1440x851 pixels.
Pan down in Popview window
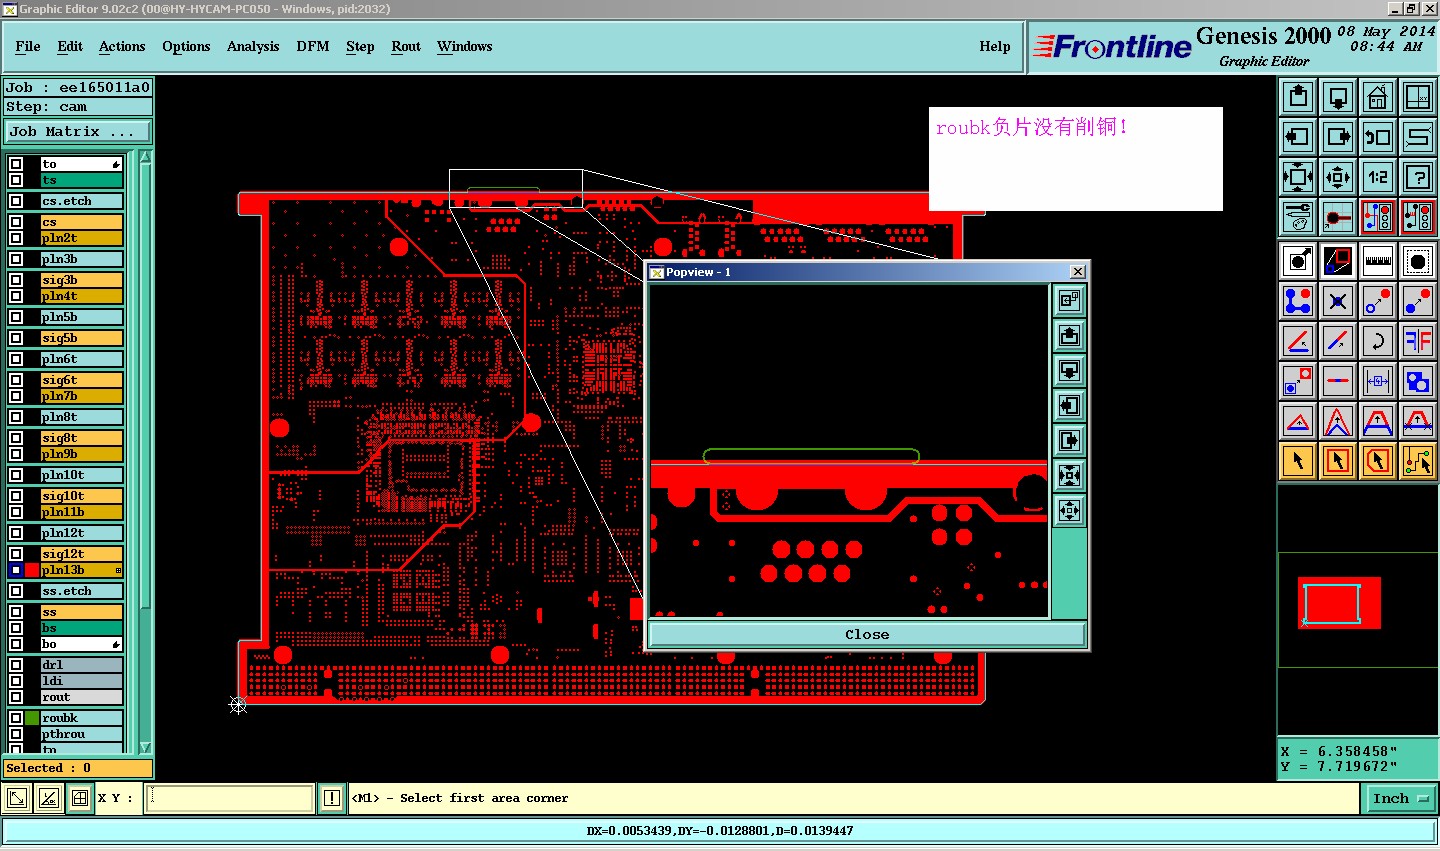(x=1069, y=370)
